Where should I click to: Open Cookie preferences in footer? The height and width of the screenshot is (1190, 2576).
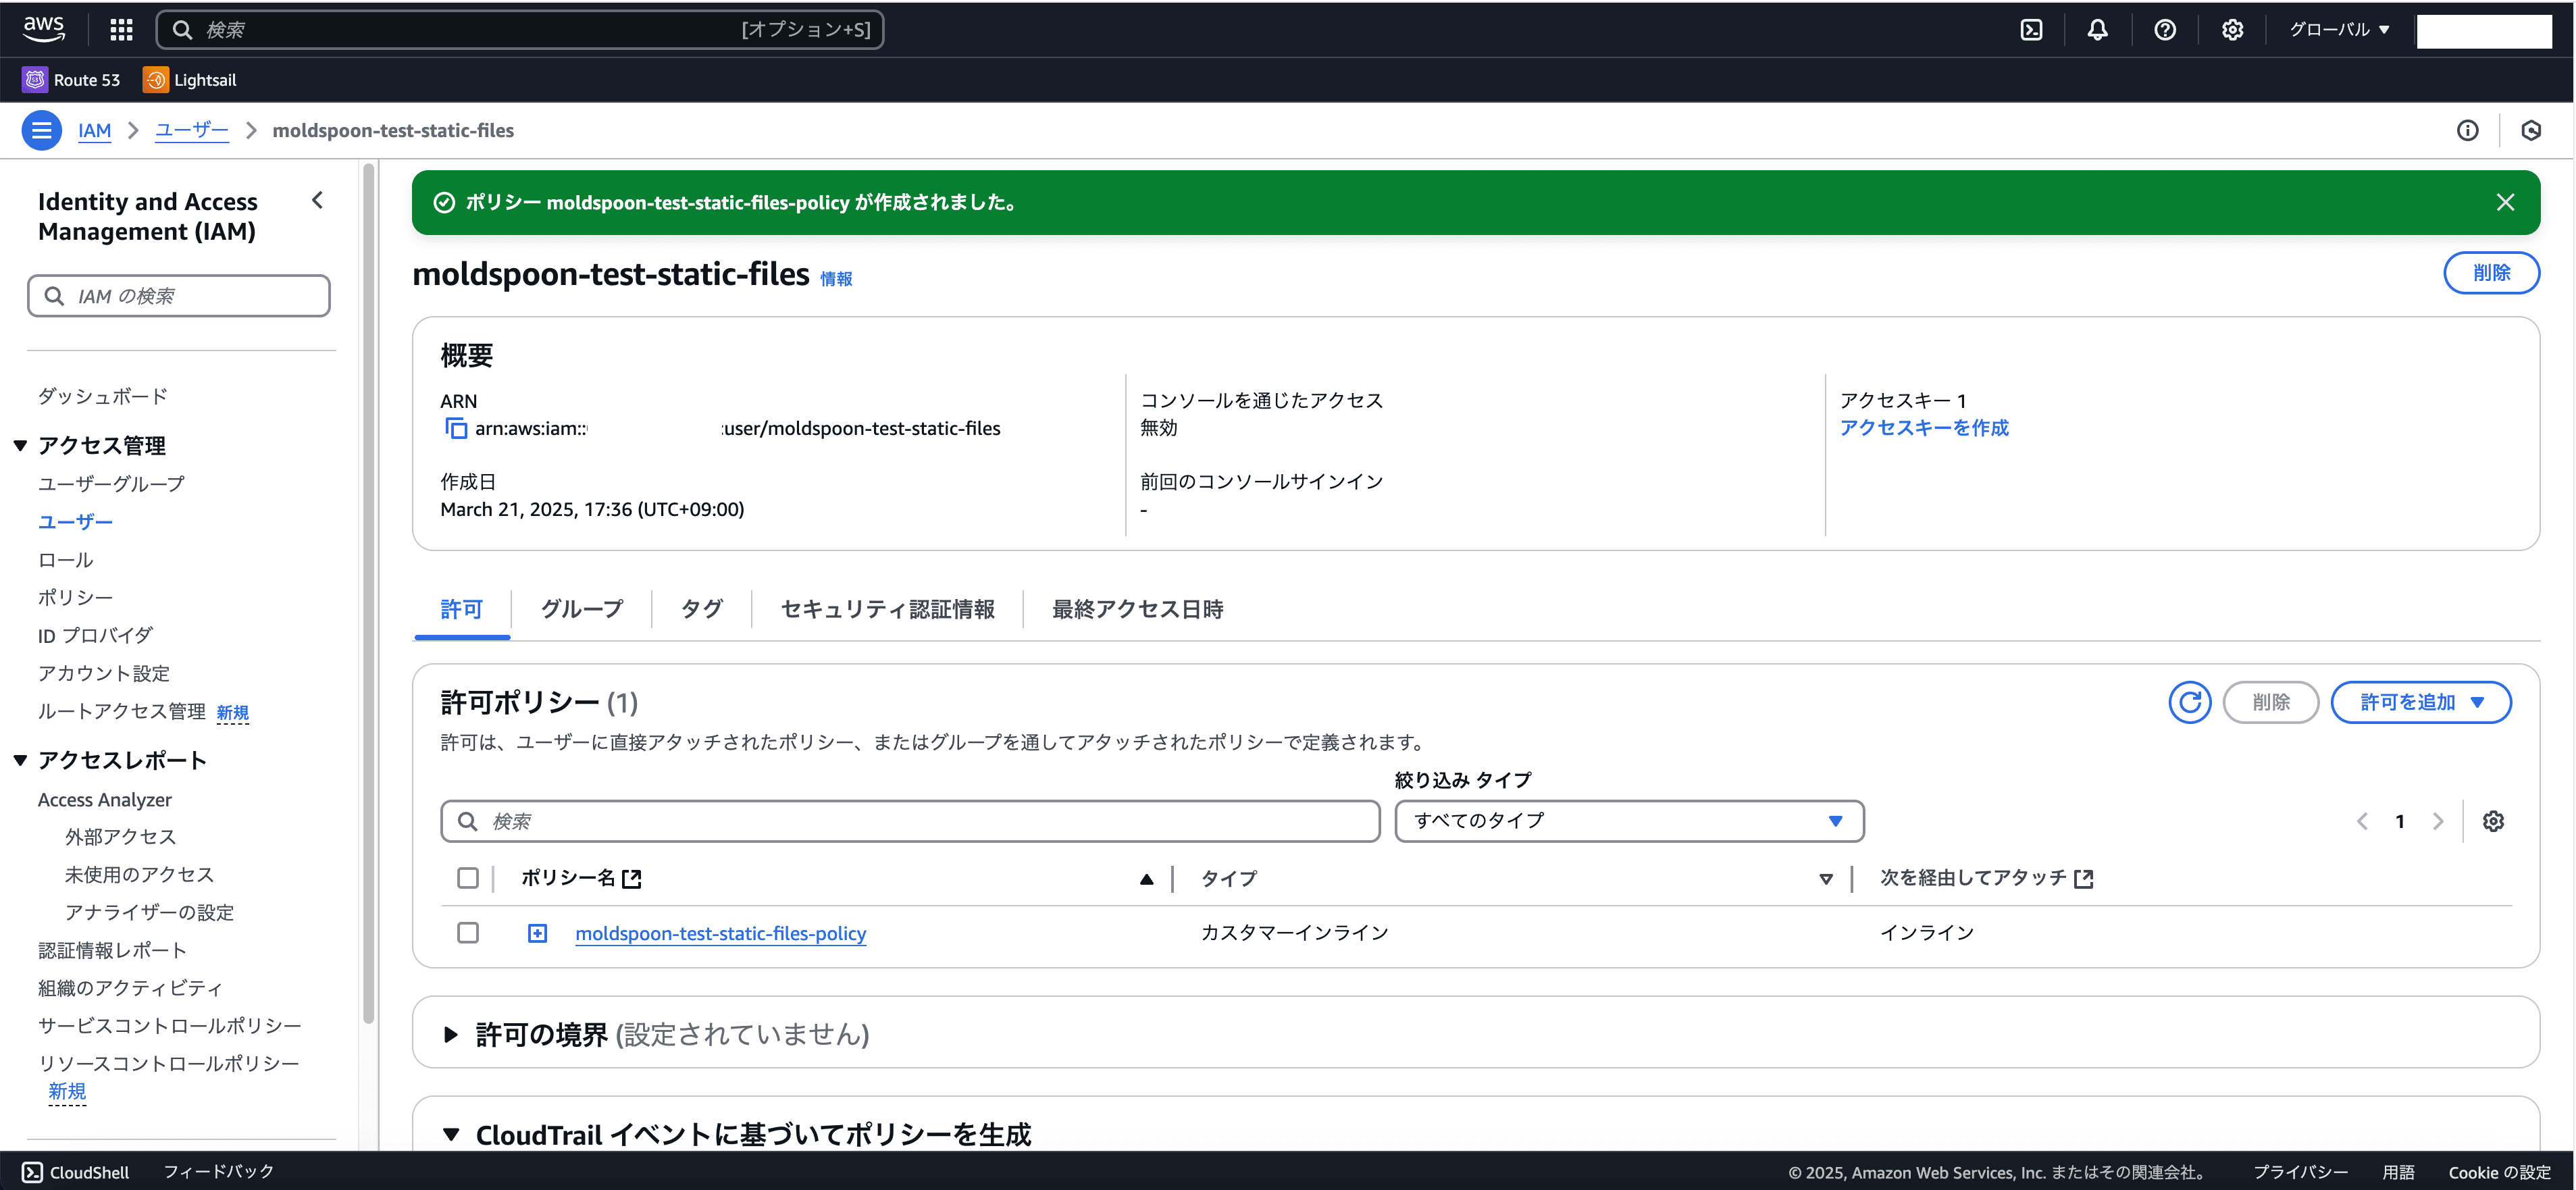click(x=2499, y=1172)
